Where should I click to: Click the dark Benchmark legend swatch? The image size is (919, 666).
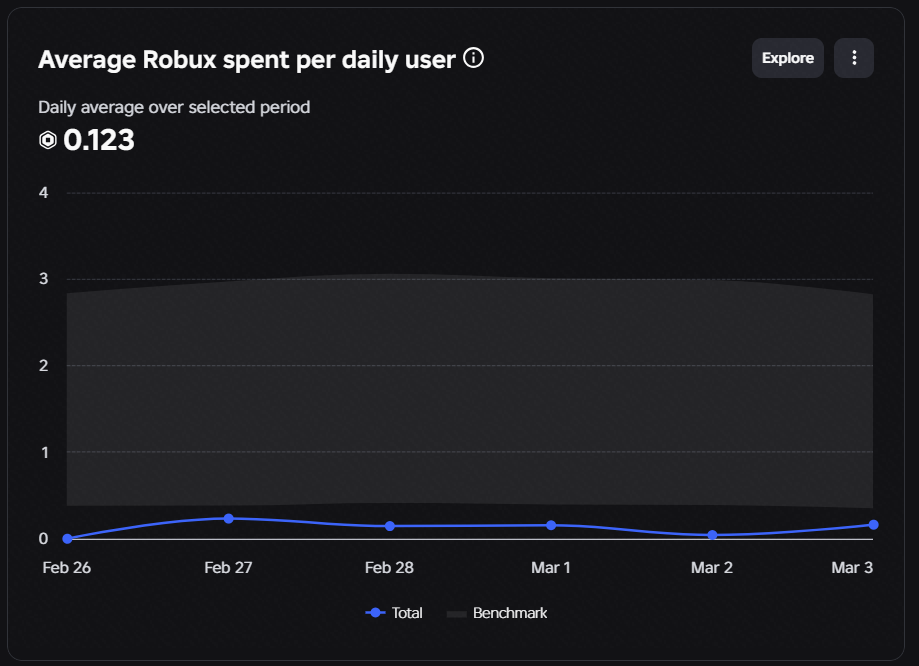coord(457,614)
